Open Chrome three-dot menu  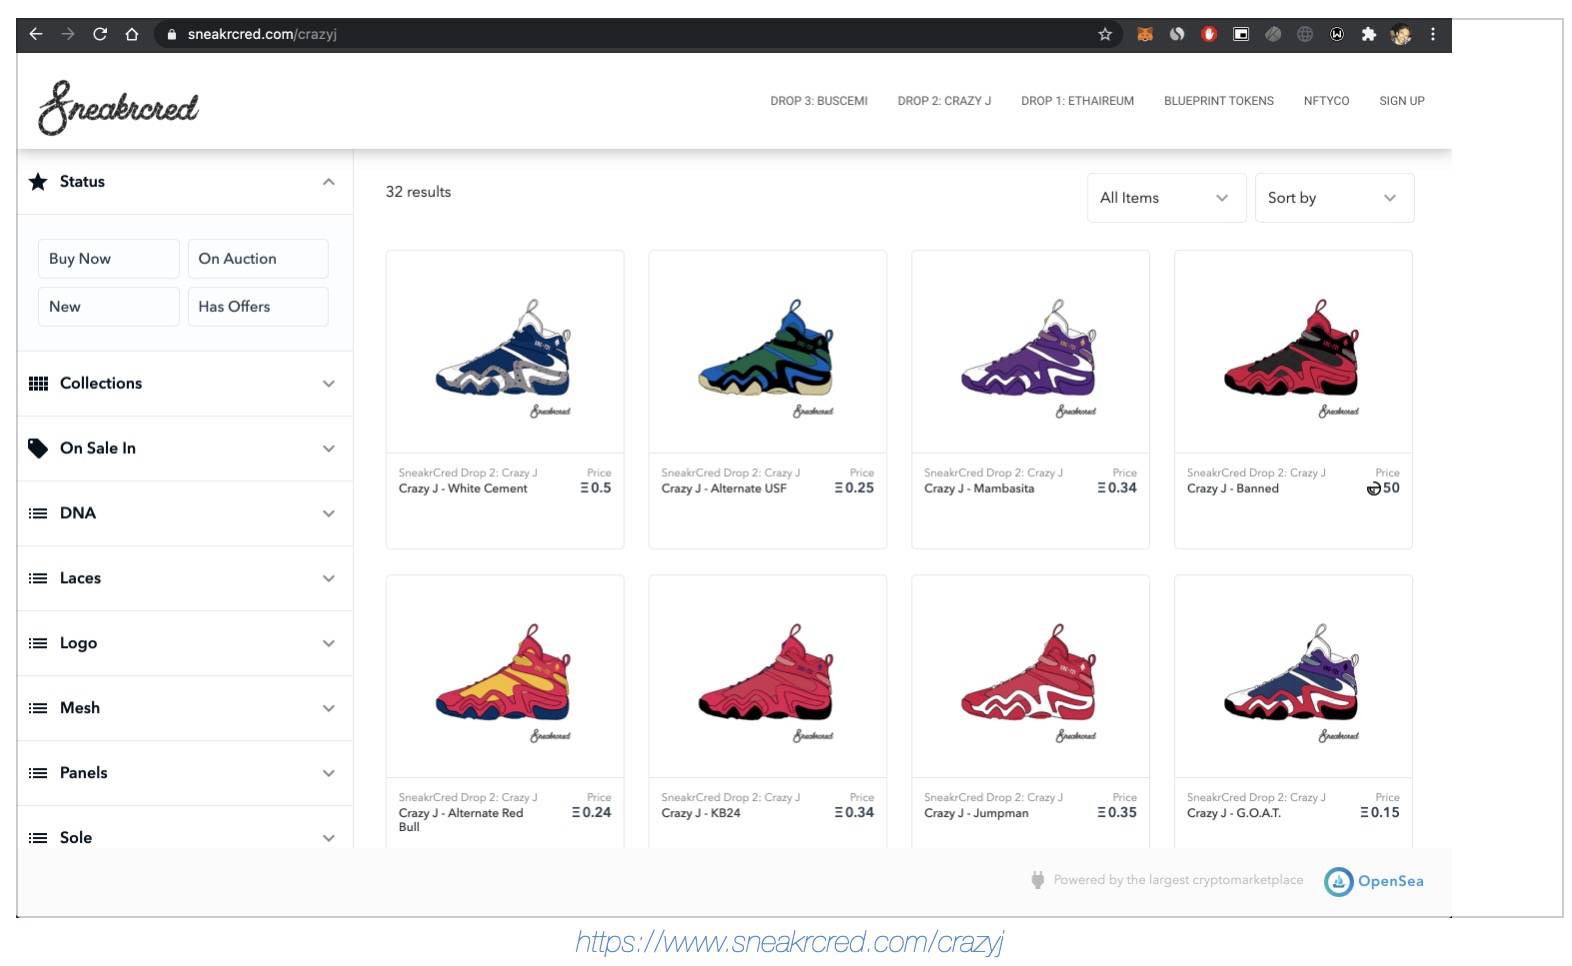pyautogui.click(x=1432, y=34)
